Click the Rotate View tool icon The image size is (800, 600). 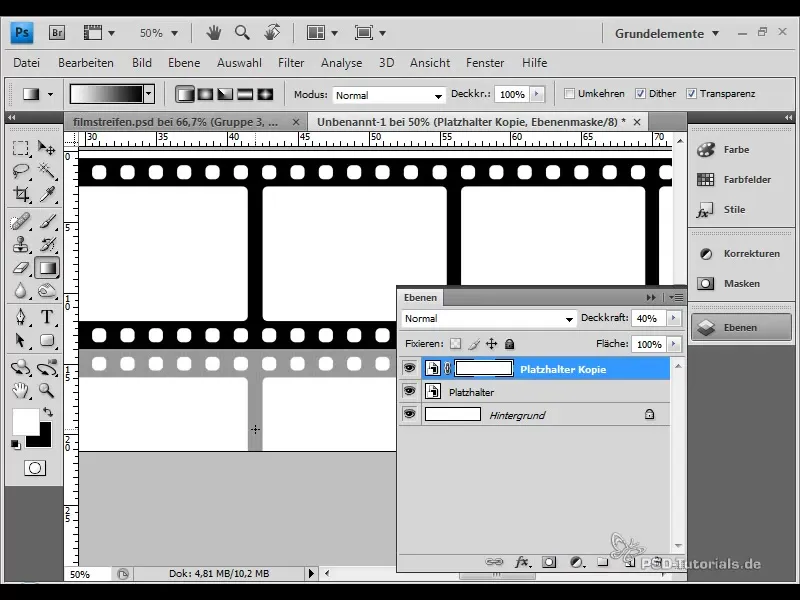[x=272, y=33]
